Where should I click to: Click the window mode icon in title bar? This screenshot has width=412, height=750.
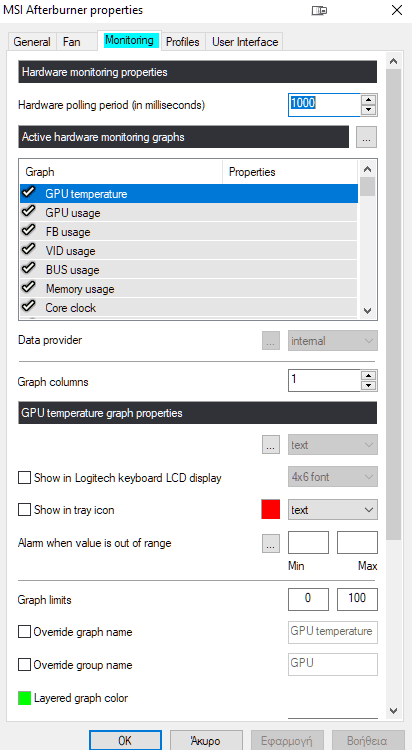tap(320, 10)
